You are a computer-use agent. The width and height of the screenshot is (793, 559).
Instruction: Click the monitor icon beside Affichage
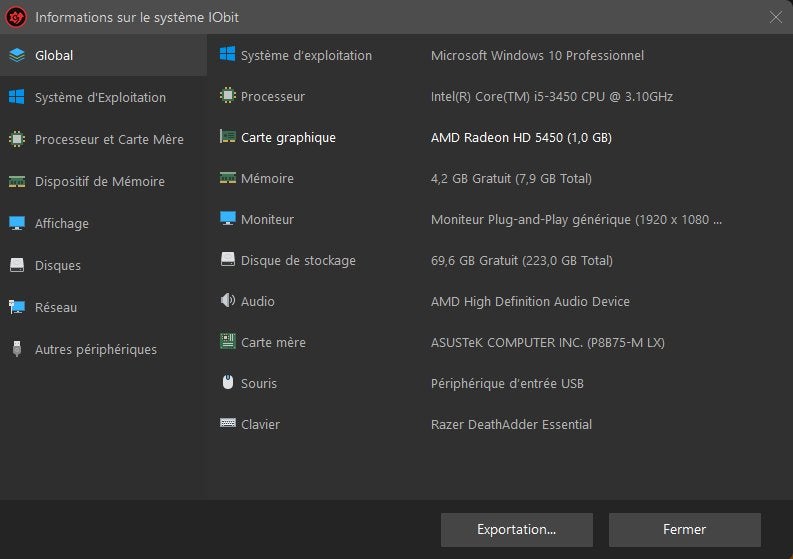pos(17,223)
